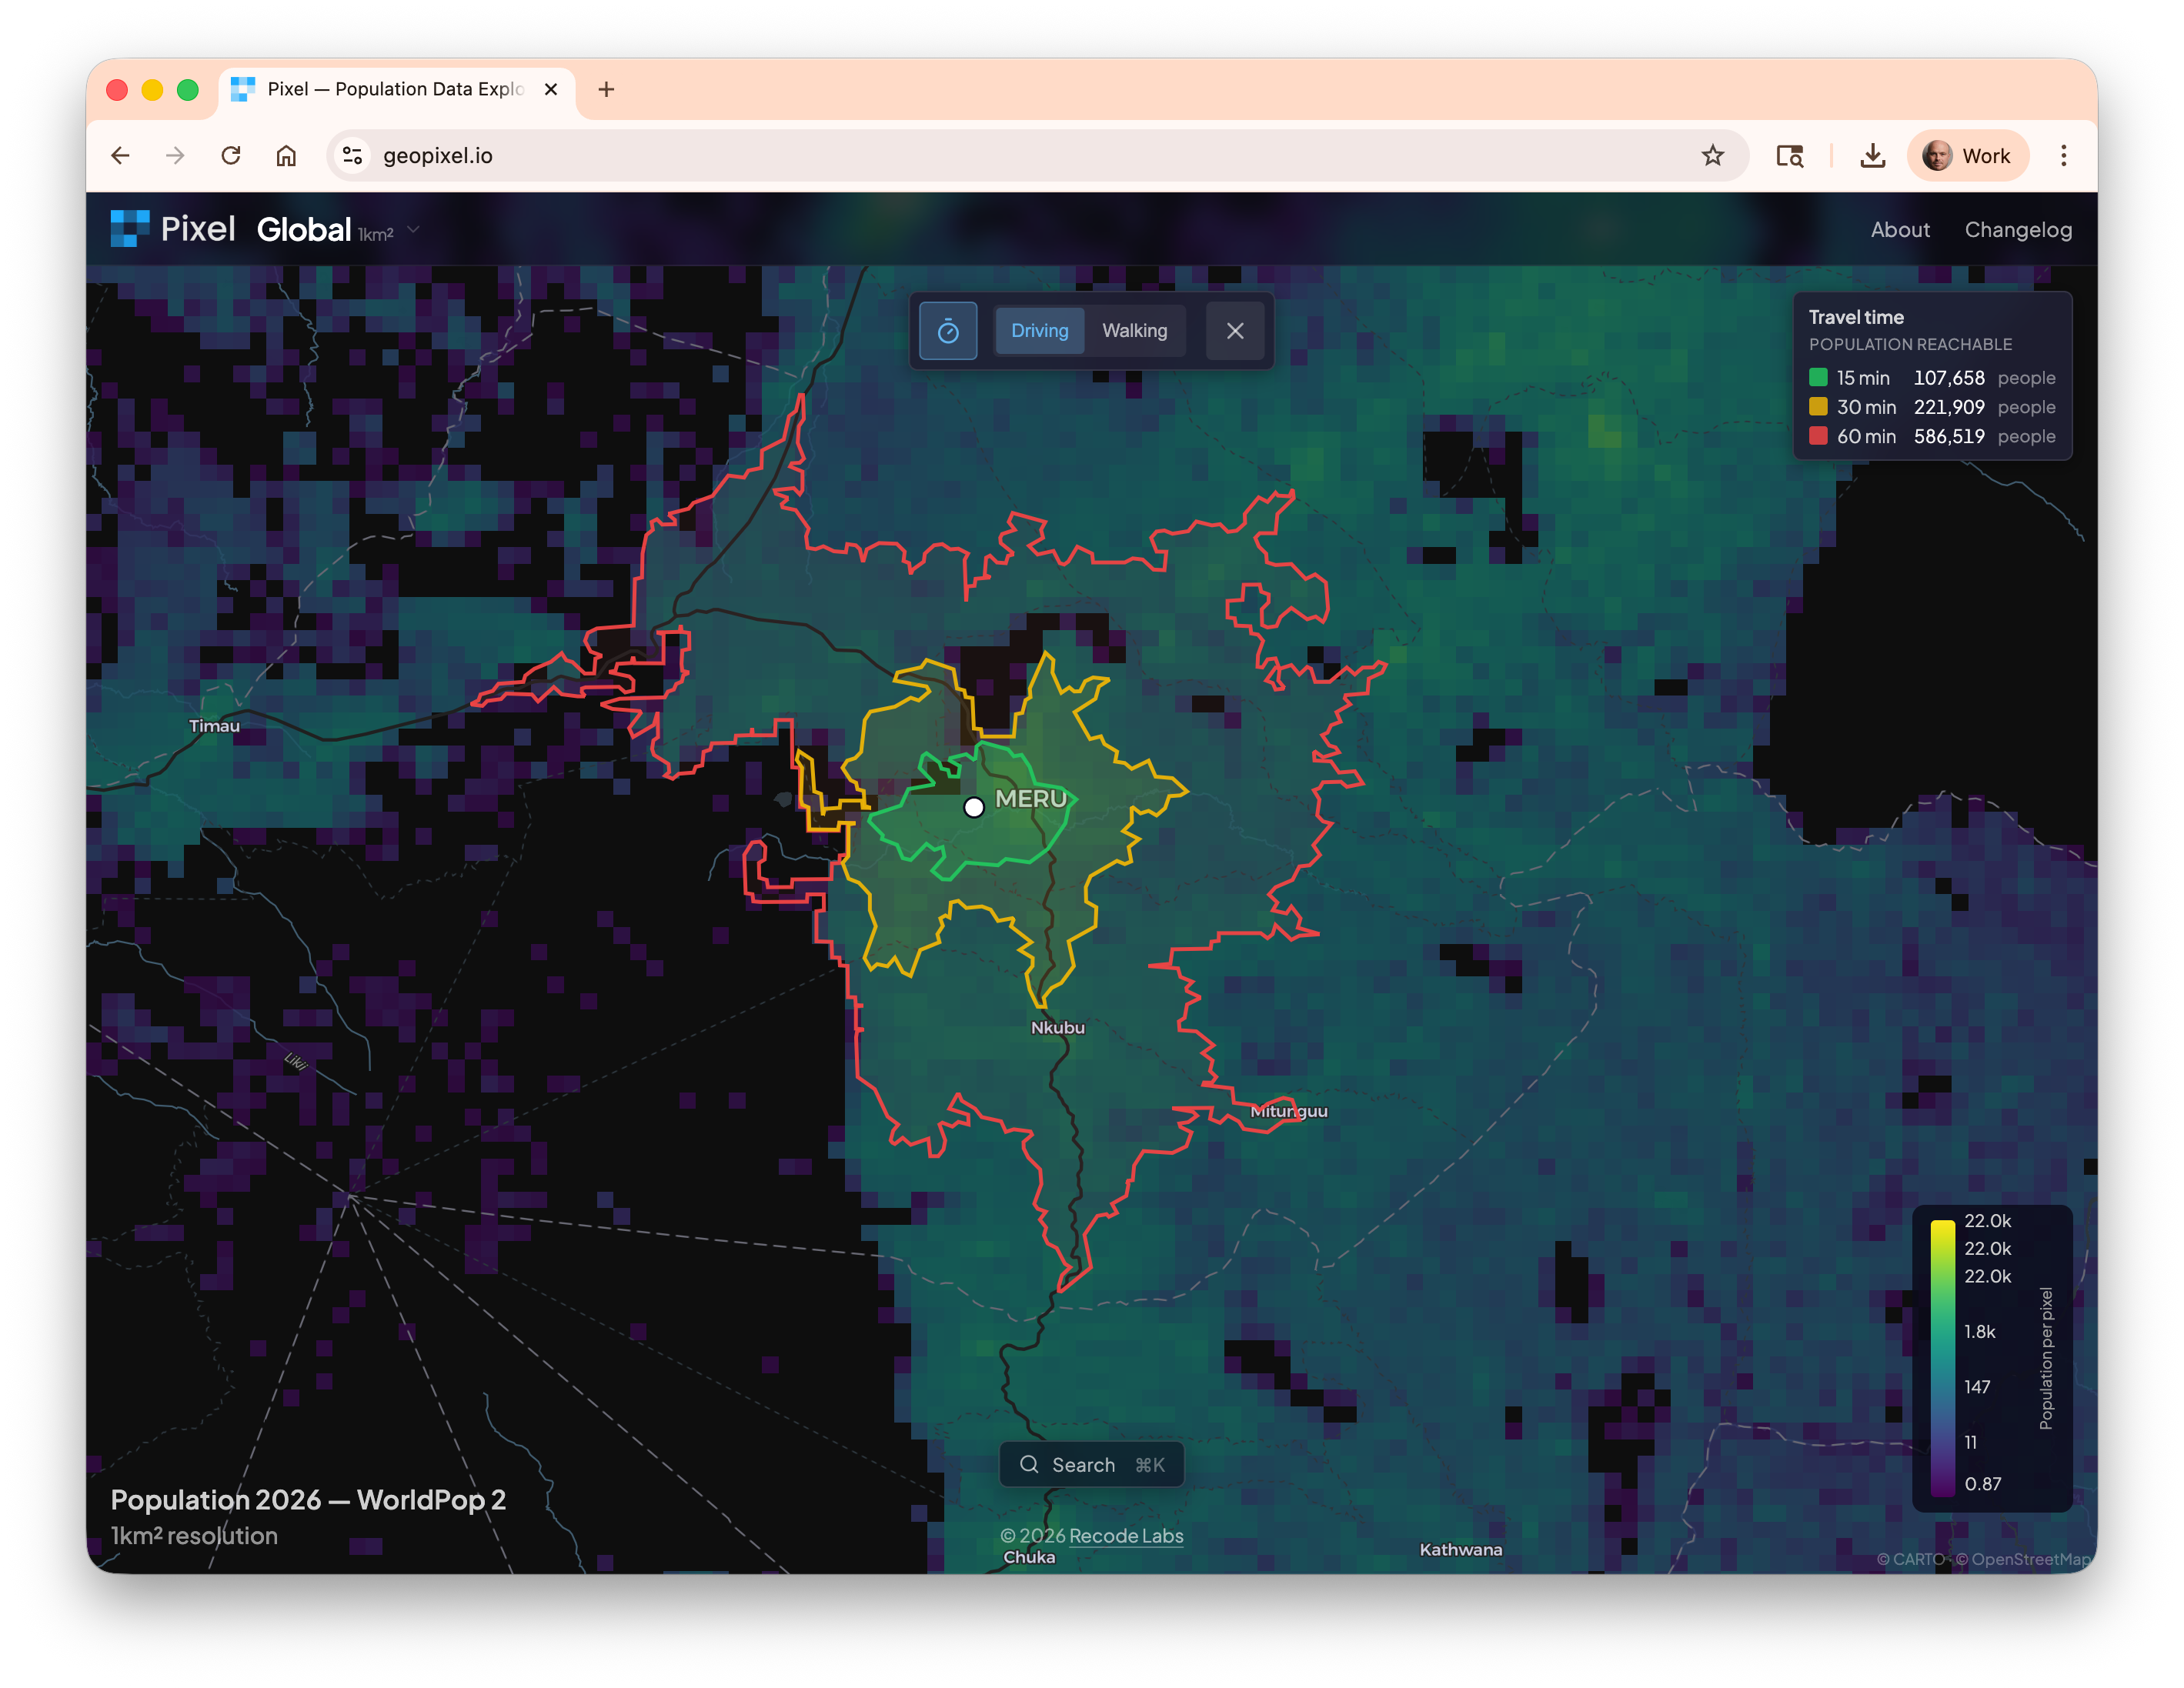Screen dimensions: 2184x1688
Task: Click the Chuka map label
Action: point(1029,1556)
